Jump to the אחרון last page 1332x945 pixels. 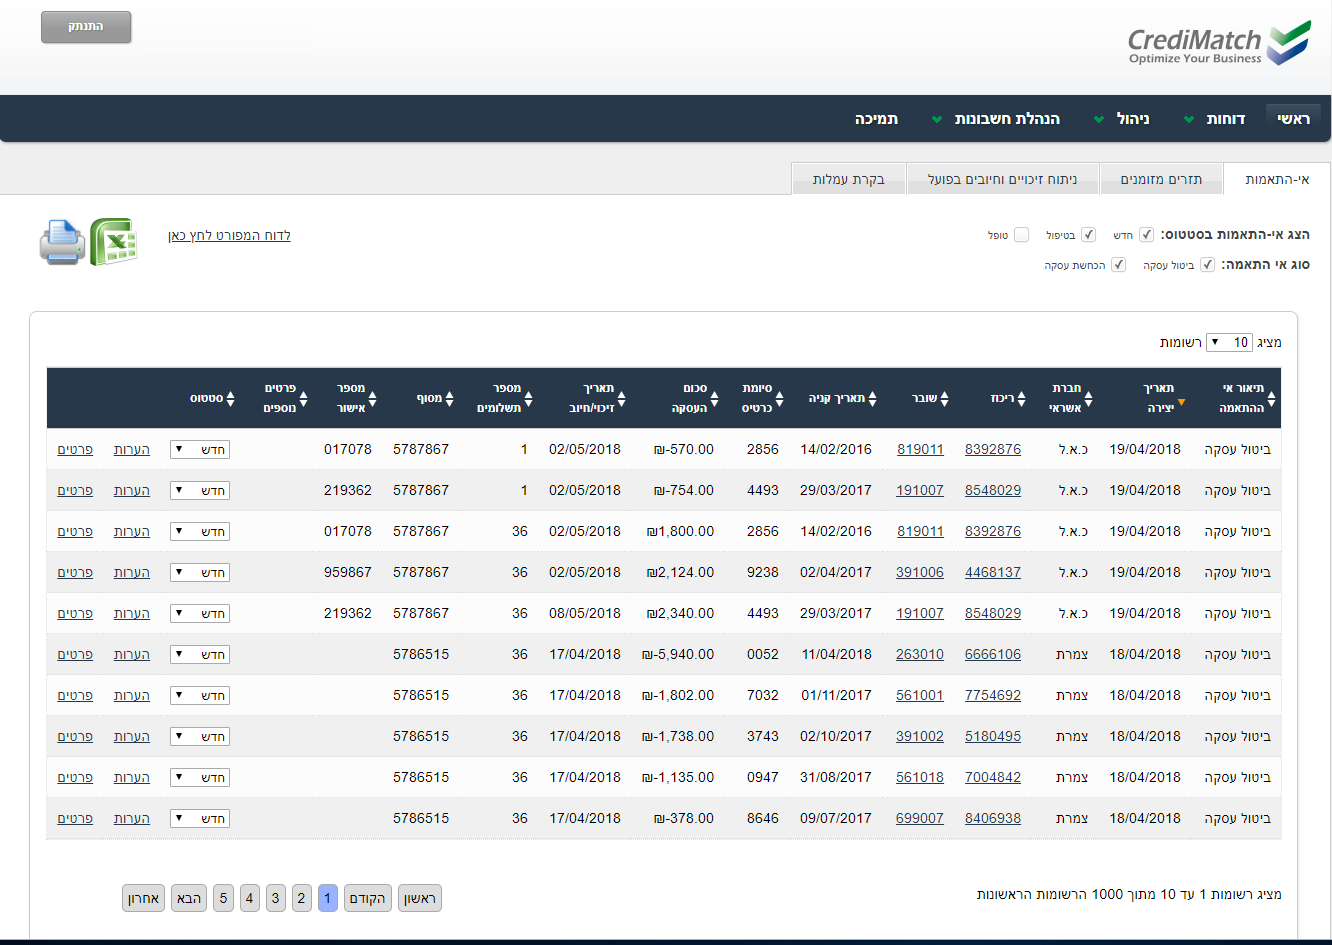pyautogui.click(x=144, y=898)
